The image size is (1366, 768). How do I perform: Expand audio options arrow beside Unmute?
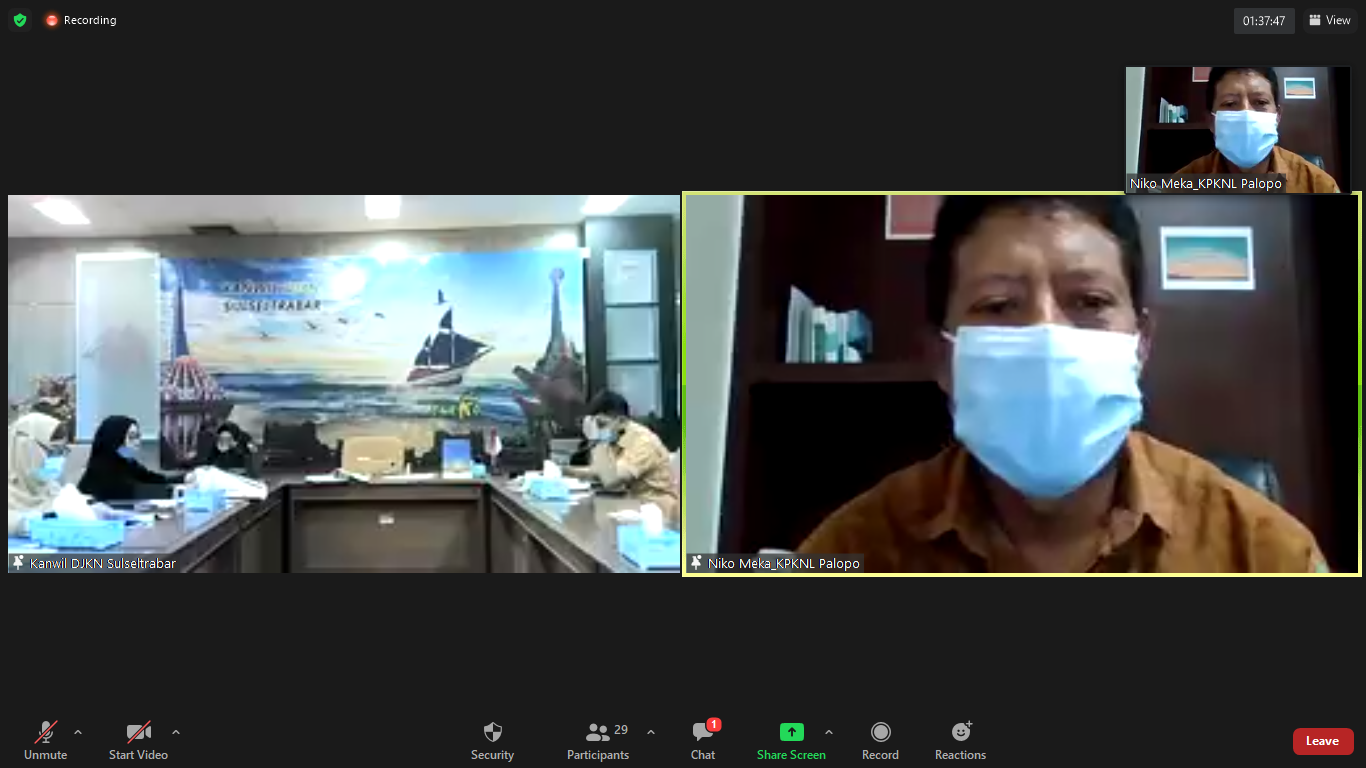pos(78,732)
